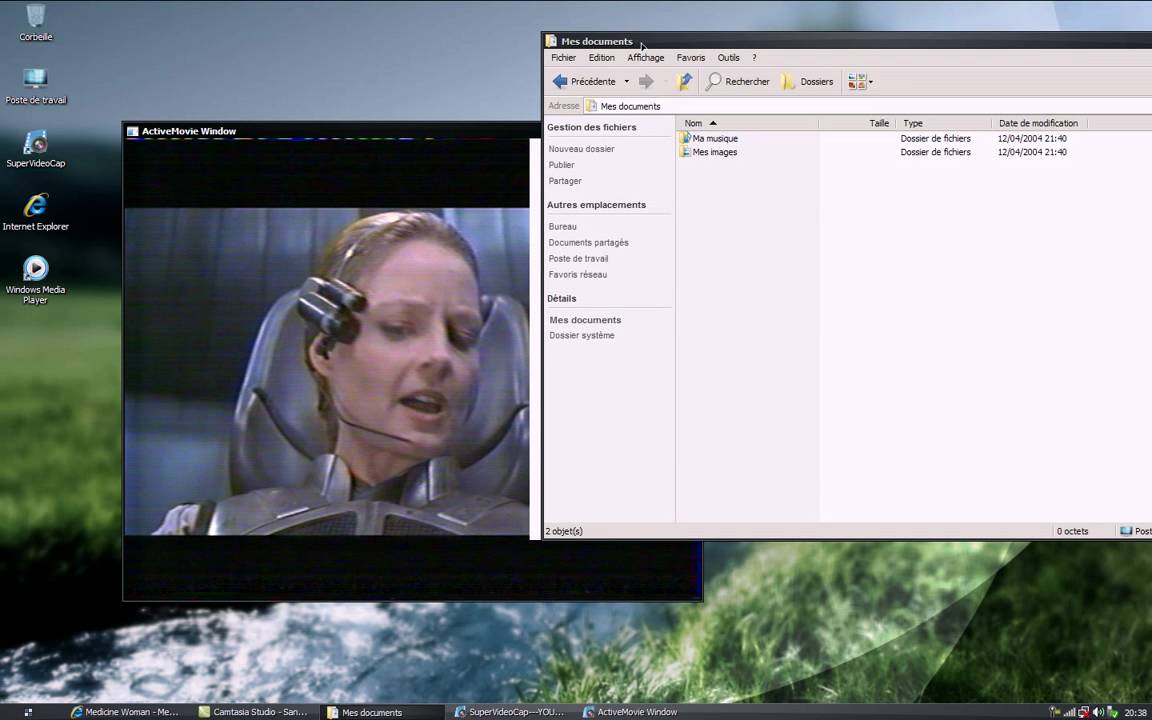
Task: Click the blue Précédente back arrow
Action: [560, 82]
